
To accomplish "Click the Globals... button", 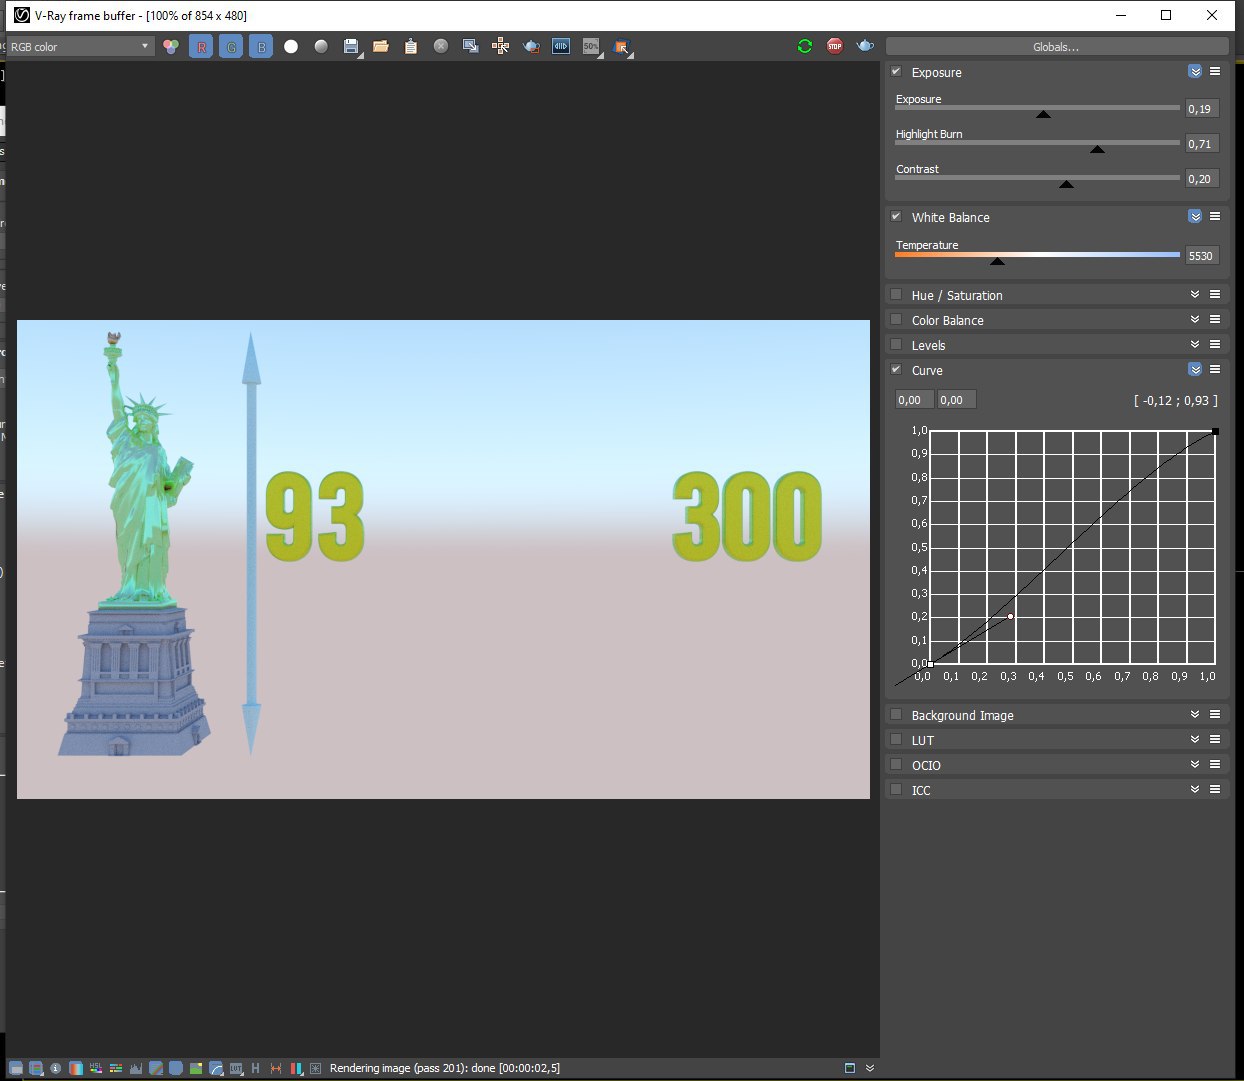I will [x=1056, y=47].
